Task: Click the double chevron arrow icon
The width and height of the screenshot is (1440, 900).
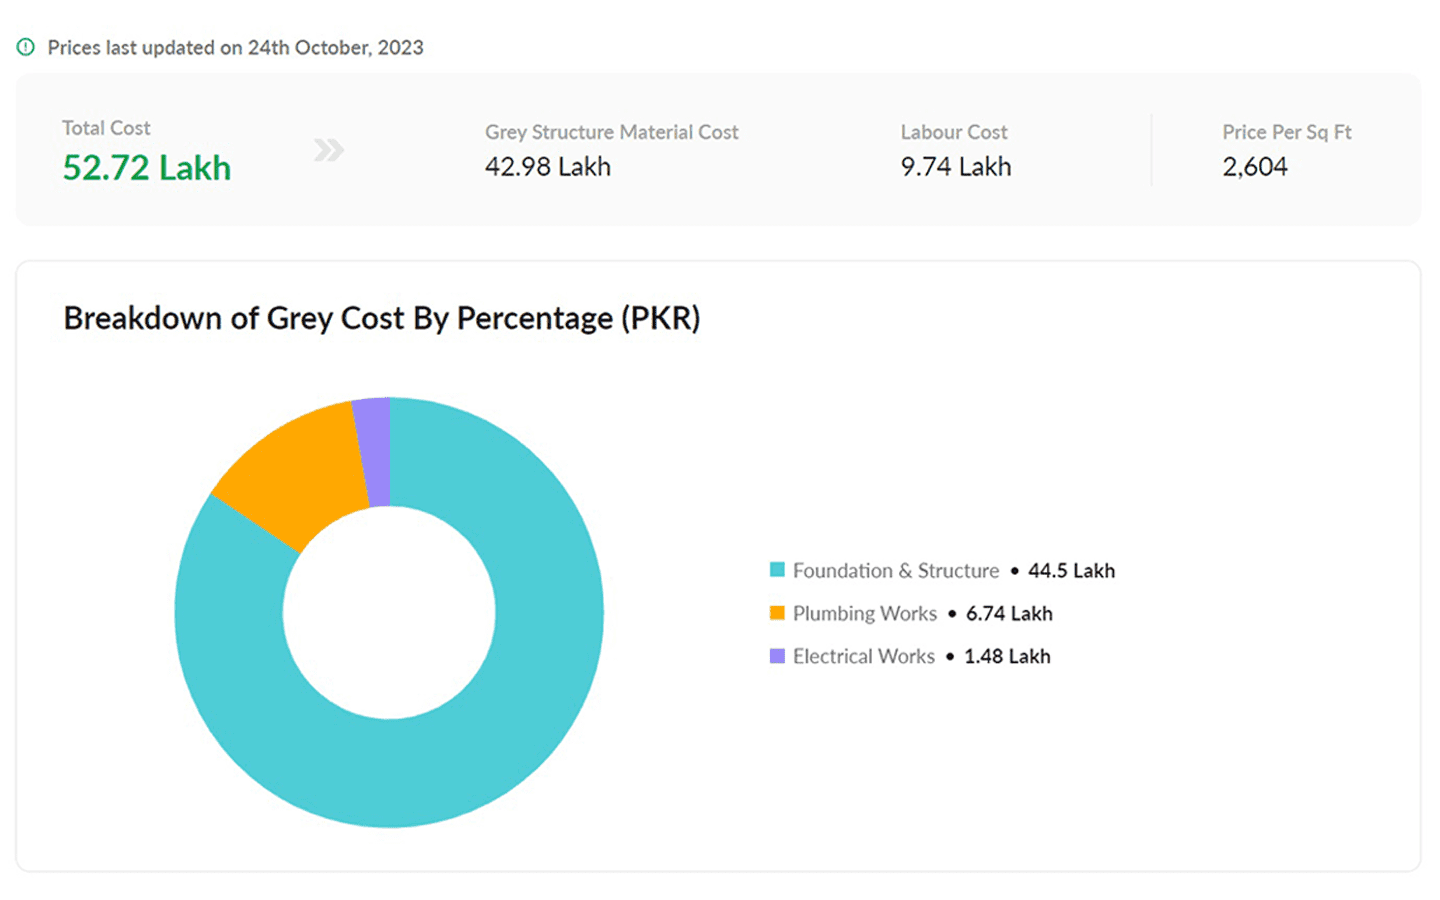Action: 328,150
